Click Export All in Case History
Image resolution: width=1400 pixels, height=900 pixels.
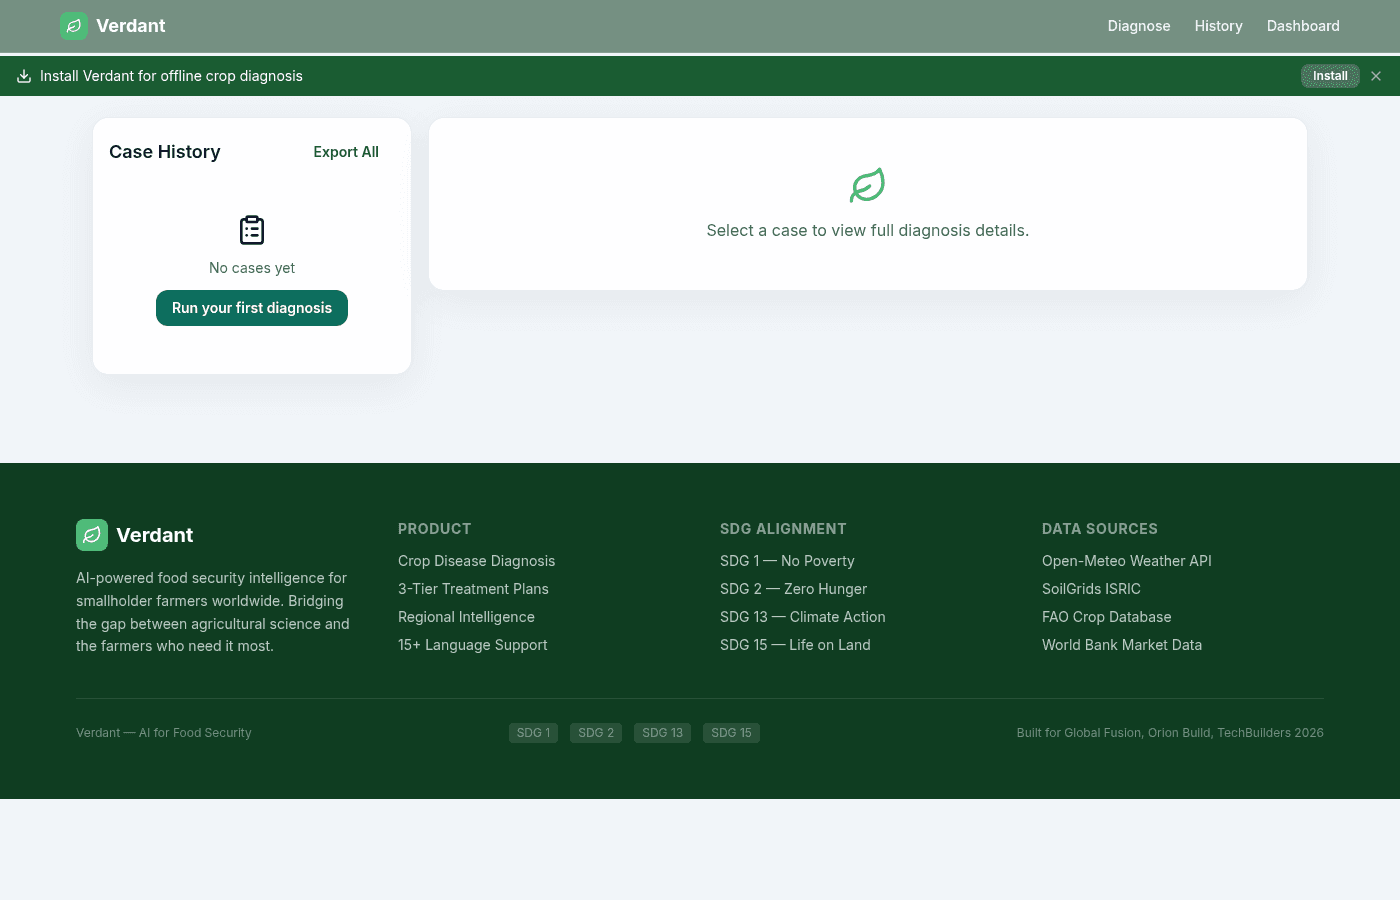[x=346, y=152]
